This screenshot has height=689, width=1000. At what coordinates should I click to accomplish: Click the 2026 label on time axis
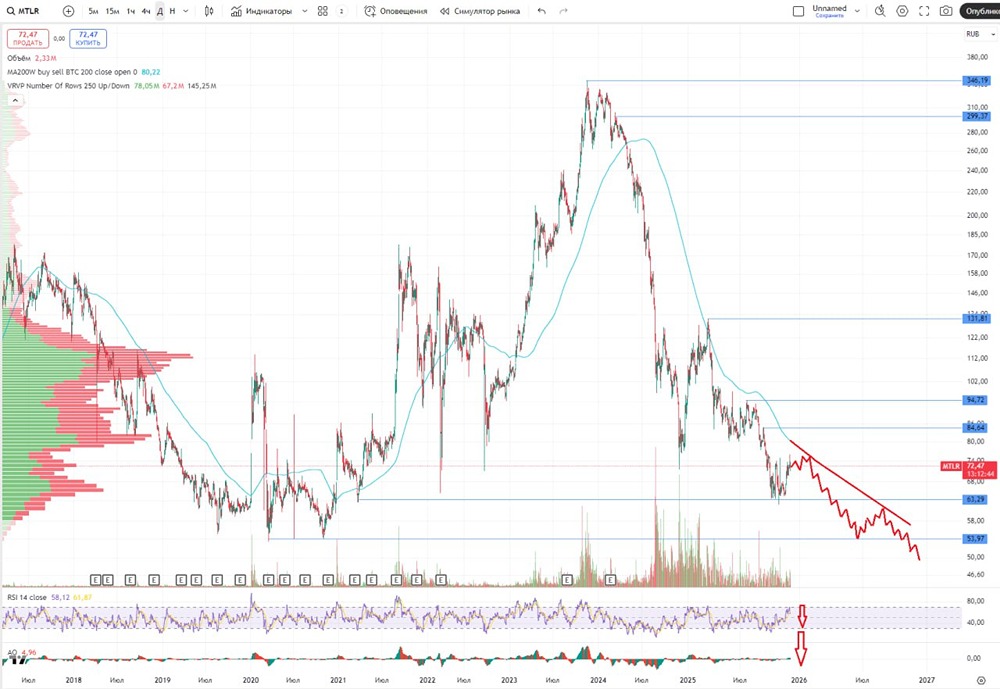[x=798, y=680]
